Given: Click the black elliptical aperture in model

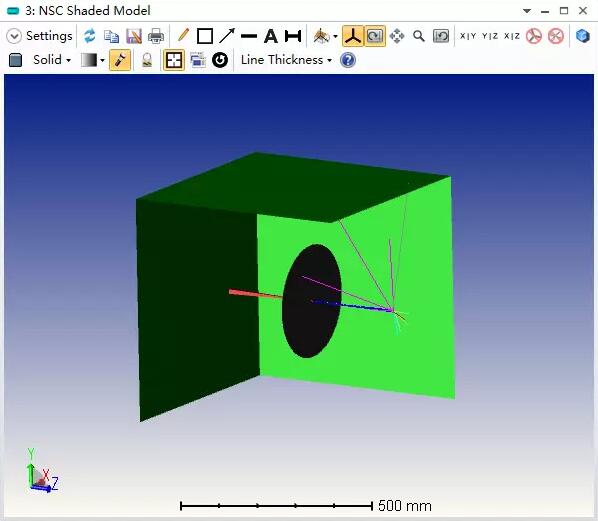Looking at the screenshot, I should point(312,301).
